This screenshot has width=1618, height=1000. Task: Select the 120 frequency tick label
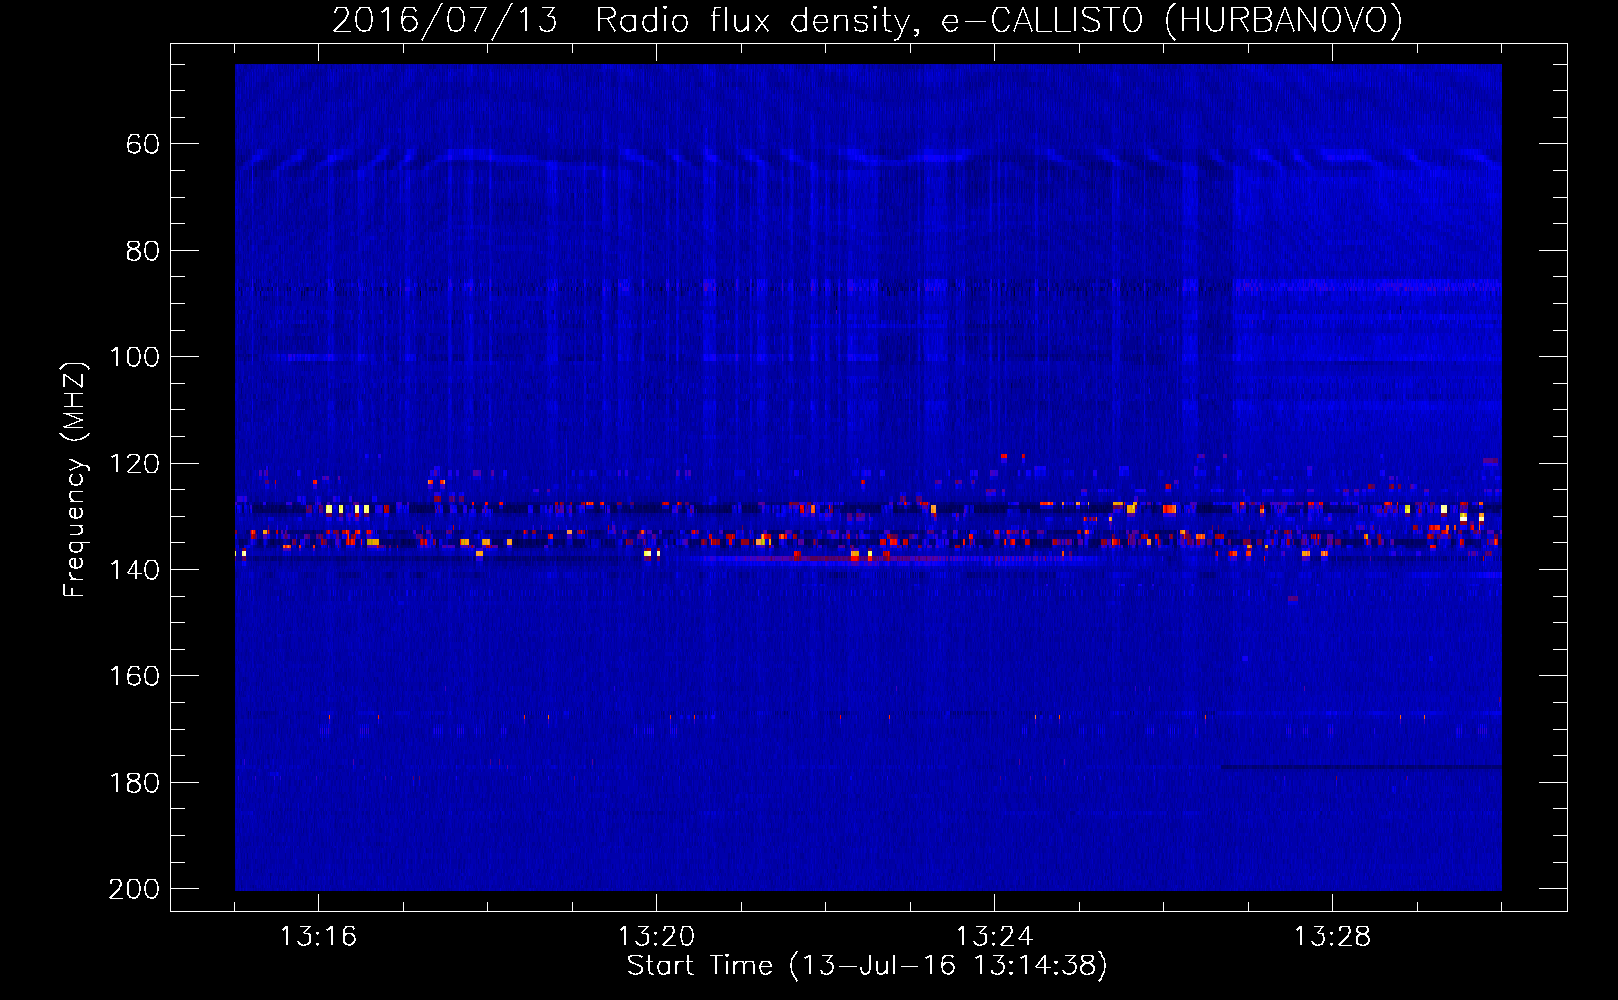click(135, 464)
